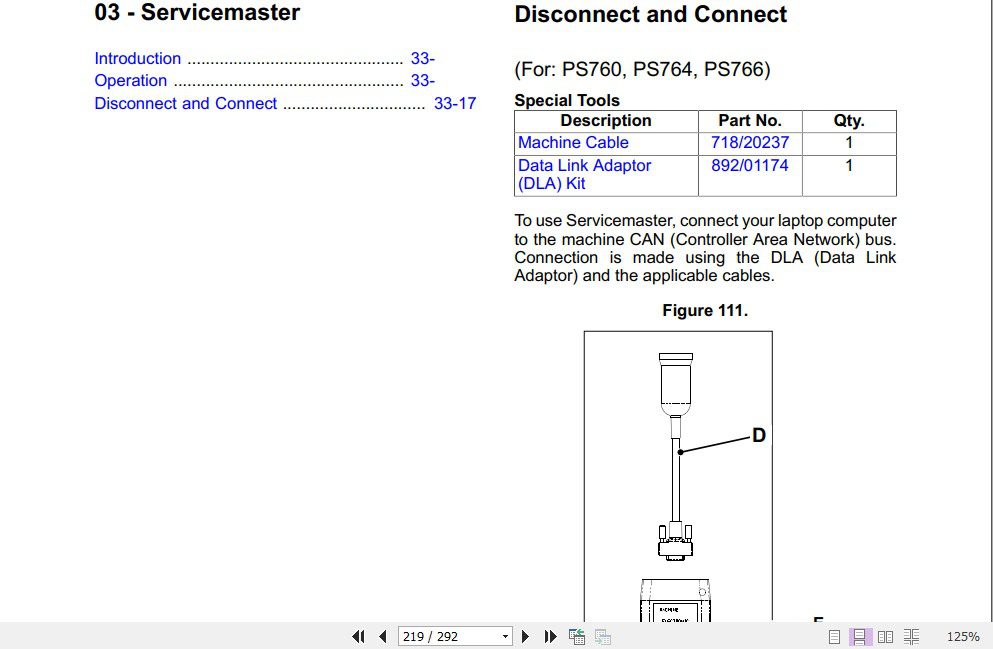Viewport: 993px width, 649px height.
Task: Click the Special Tools heading
Action: point(567,100)
